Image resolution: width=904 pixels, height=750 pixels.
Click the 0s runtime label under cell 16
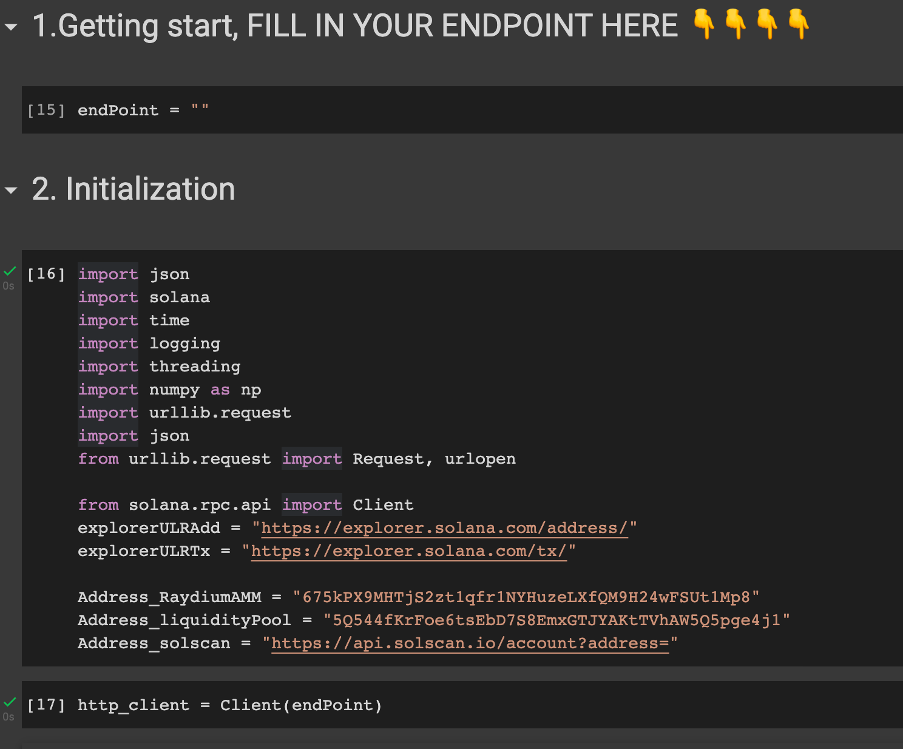(x=8, y=286)
